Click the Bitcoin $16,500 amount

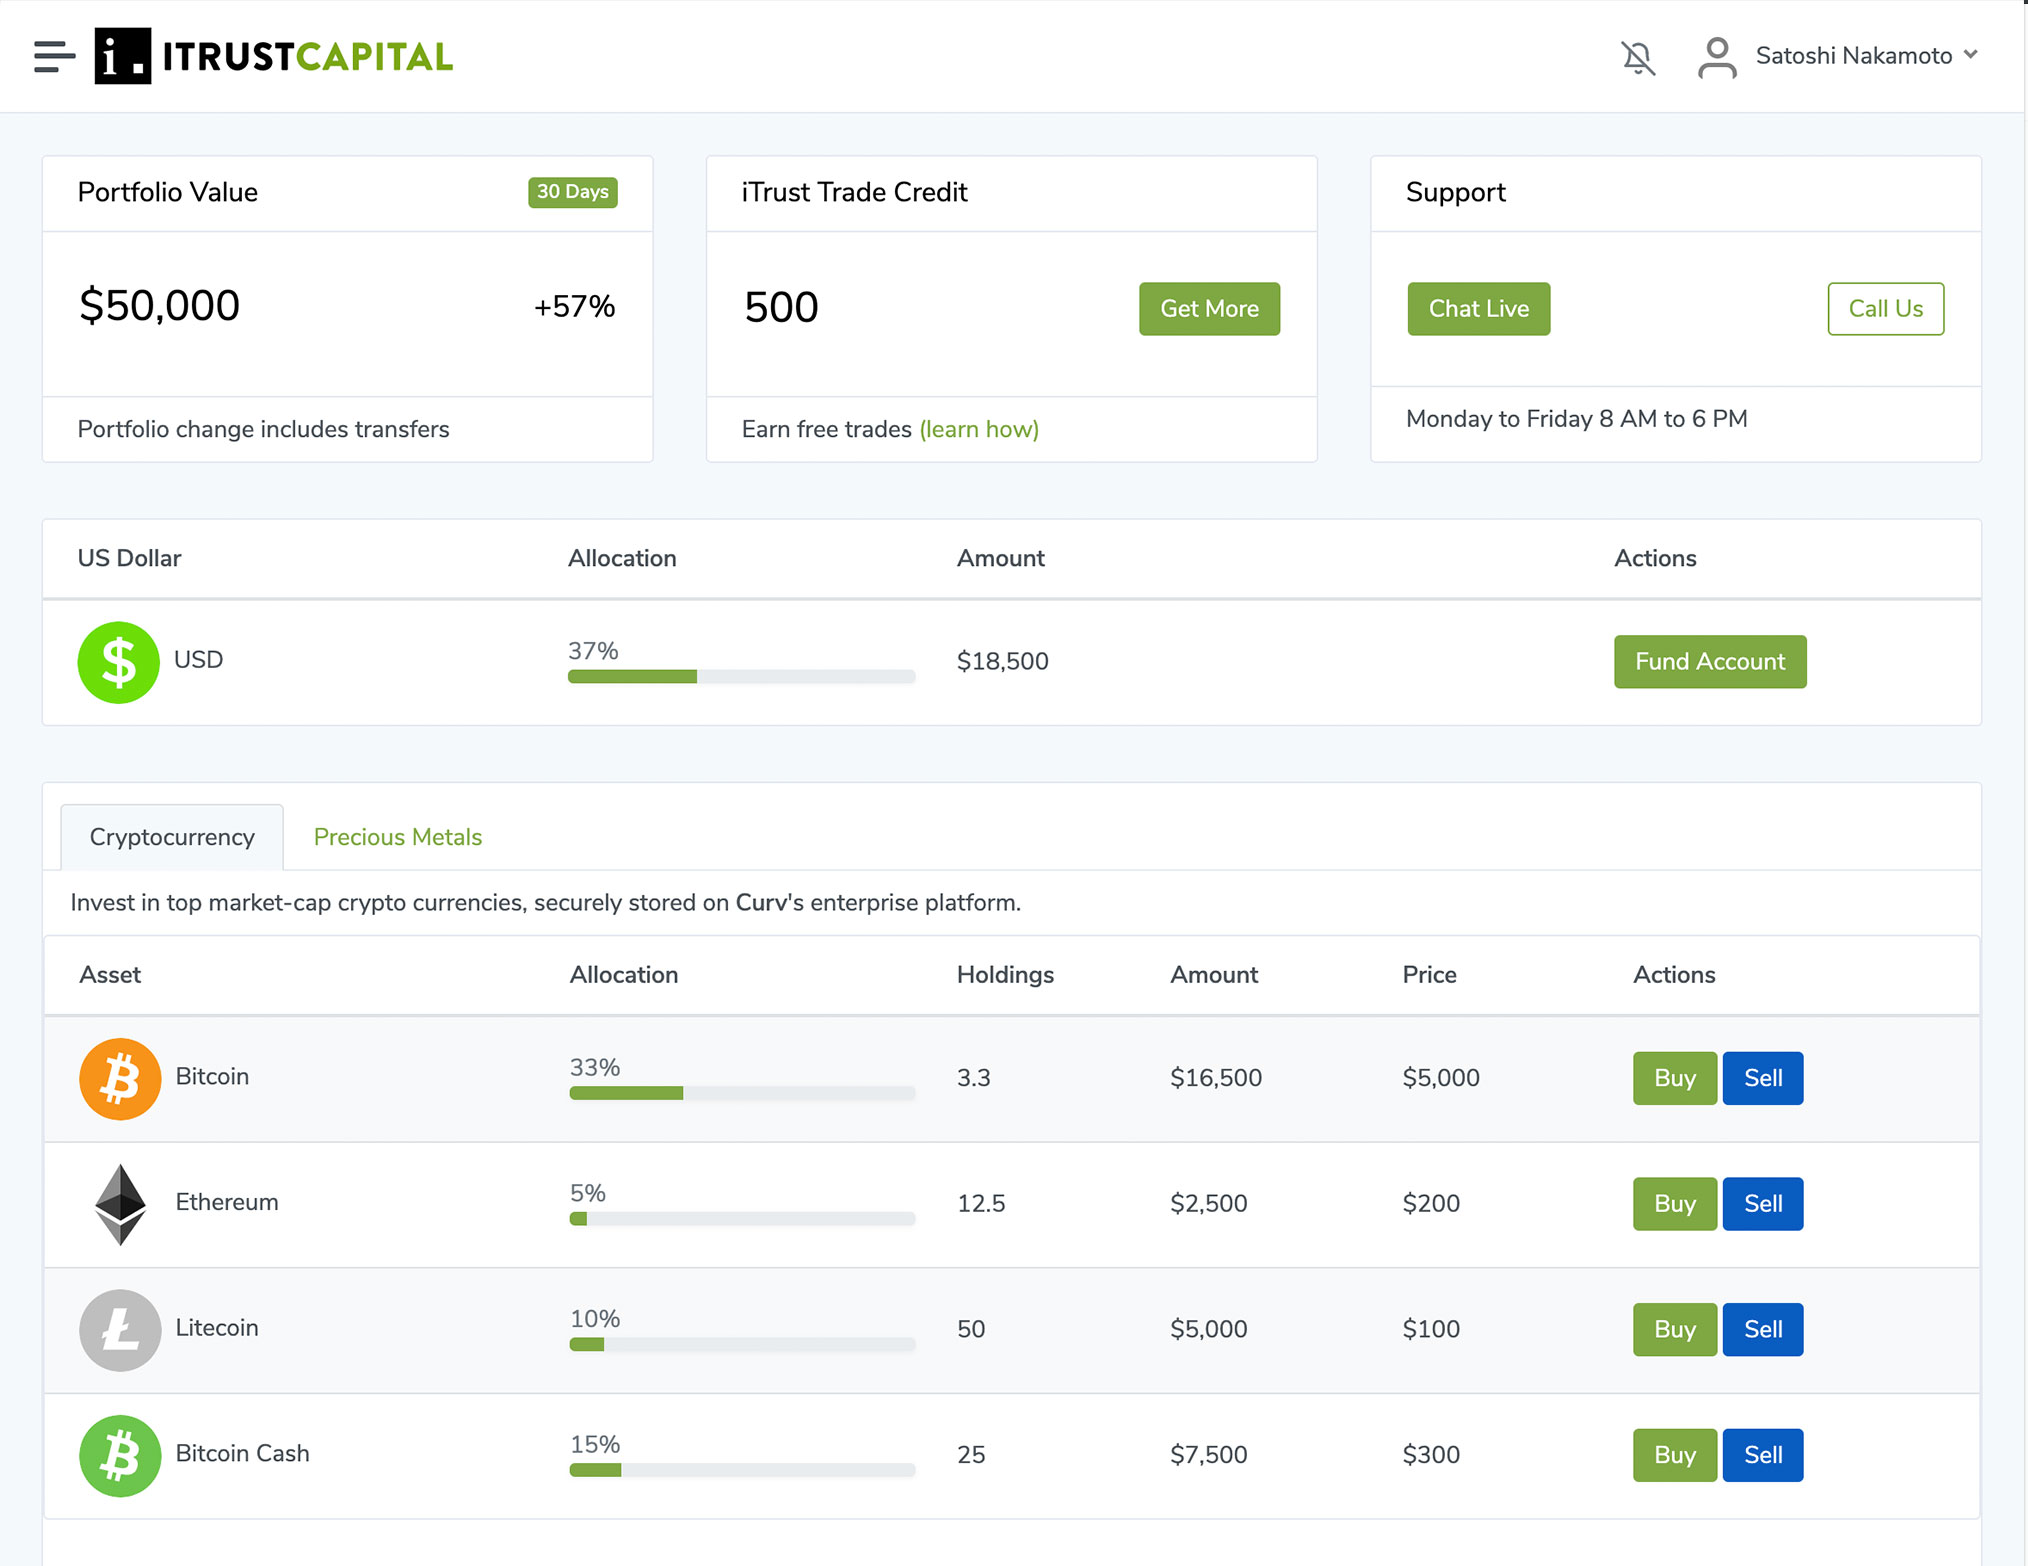pos(1216,1078)
